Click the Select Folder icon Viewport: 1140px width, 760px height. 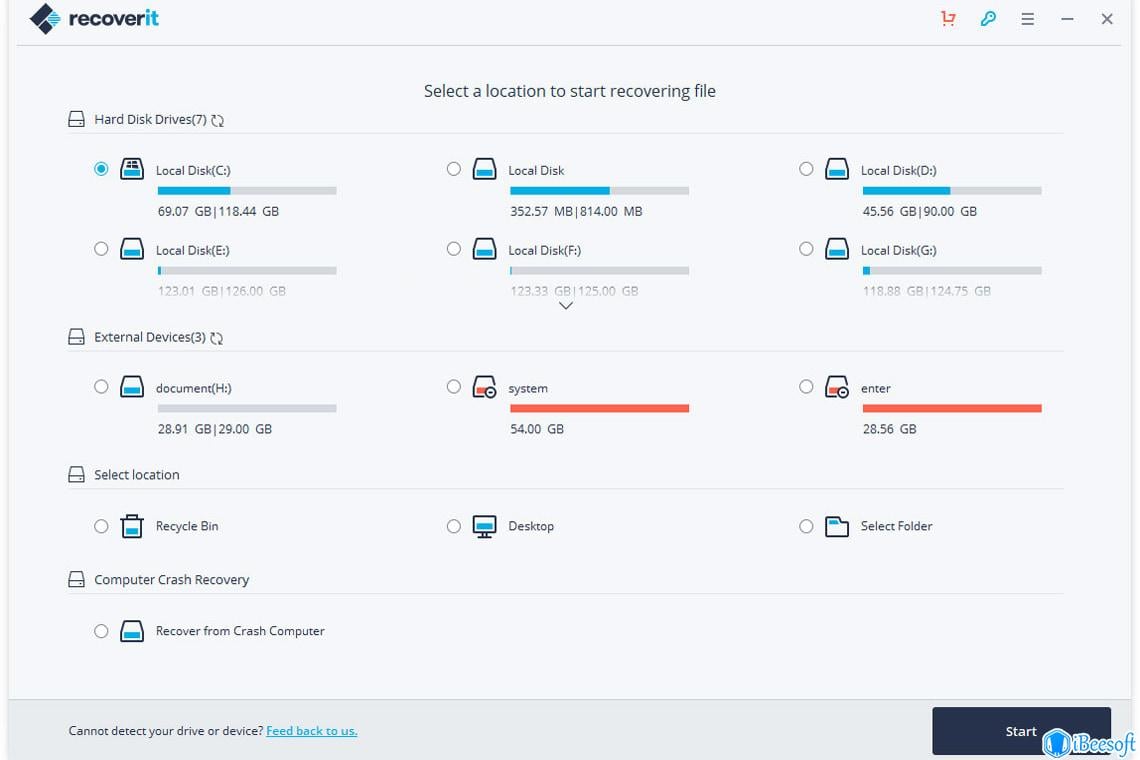[837, 526]
